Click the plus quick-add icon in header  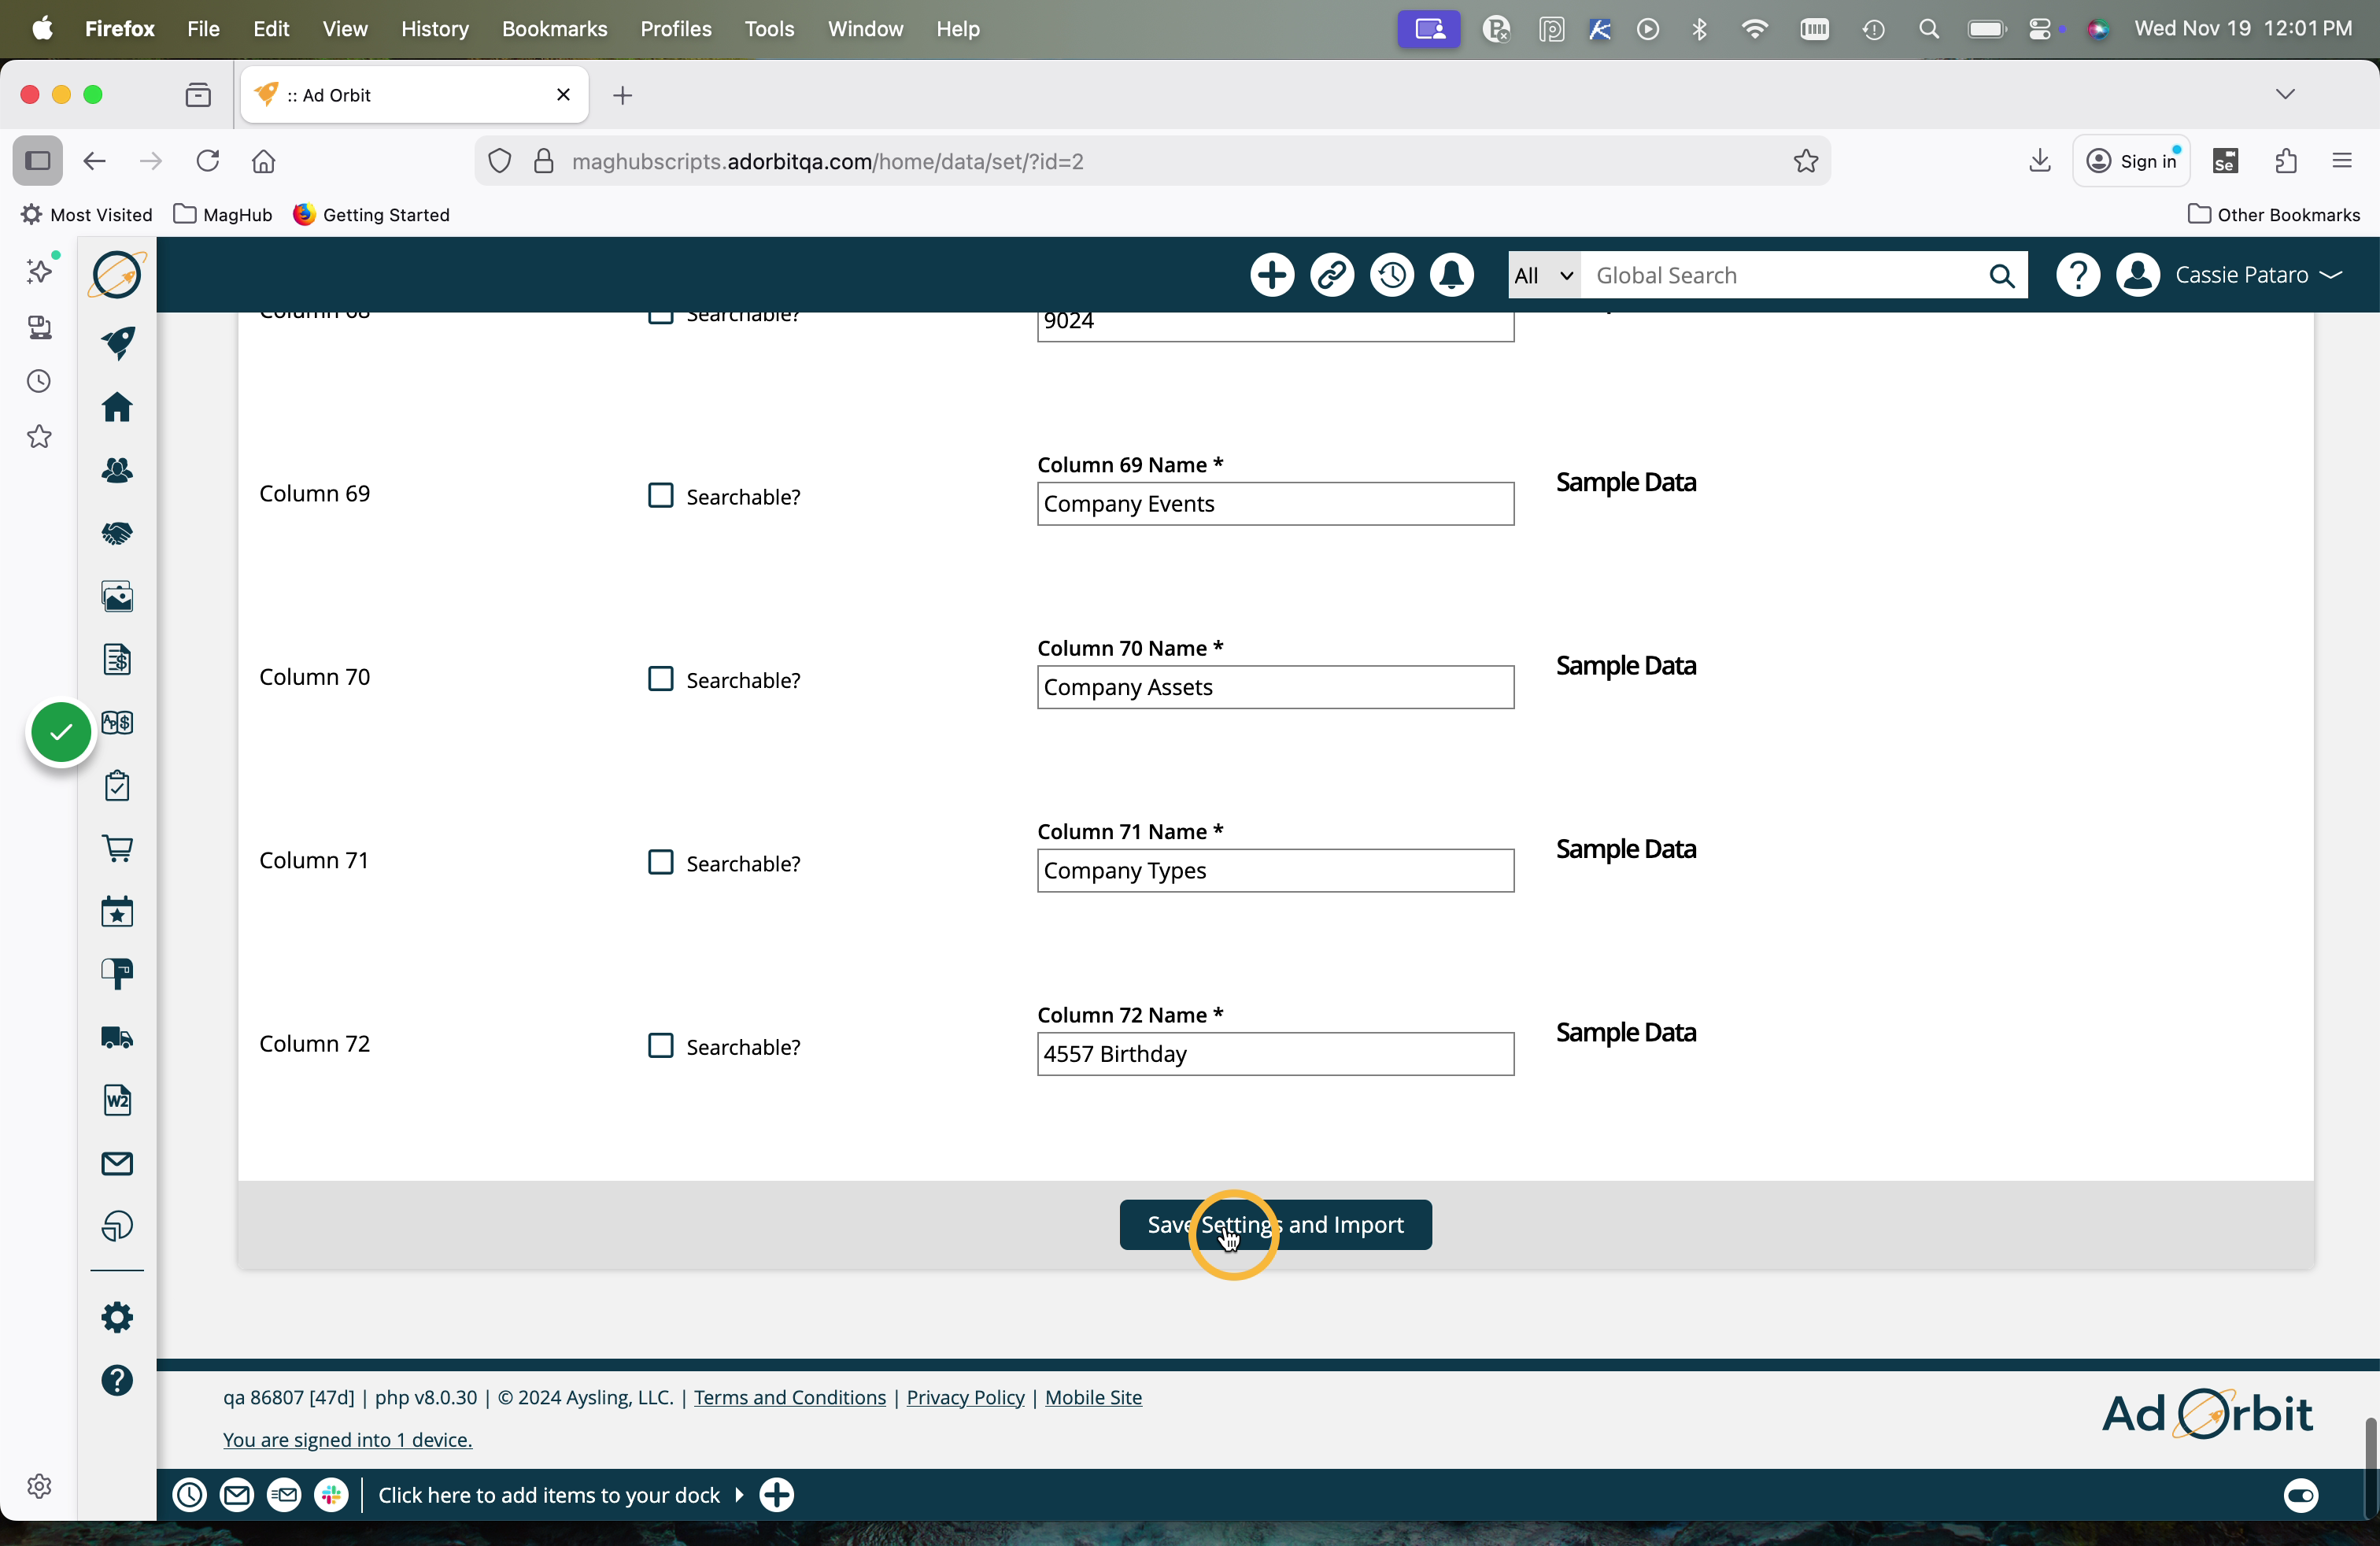pyautogui.click(x=1272, y=275)
